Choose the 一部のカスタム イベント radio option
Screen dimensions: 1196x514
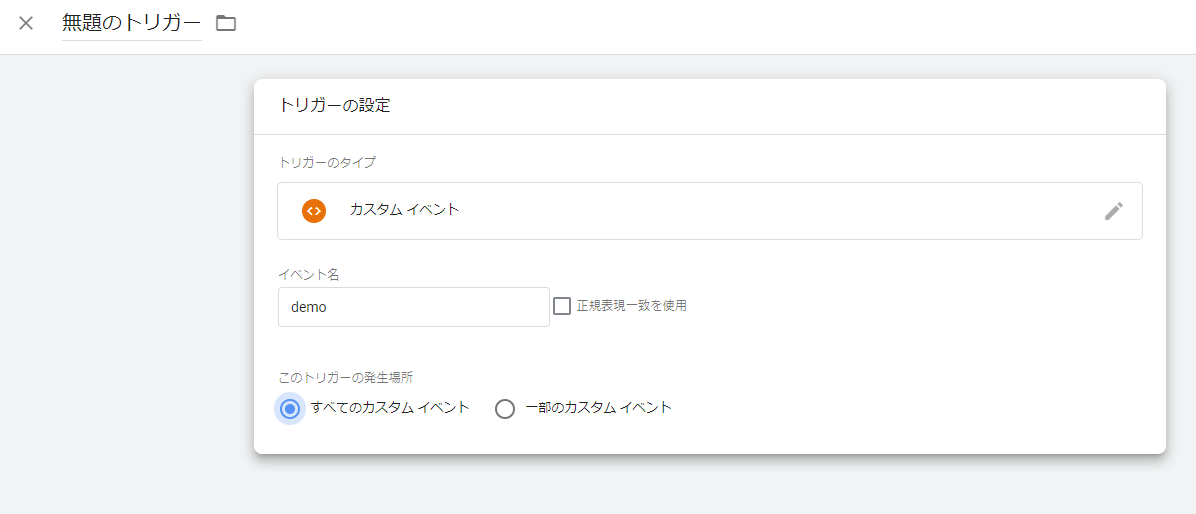coord(505,409)
